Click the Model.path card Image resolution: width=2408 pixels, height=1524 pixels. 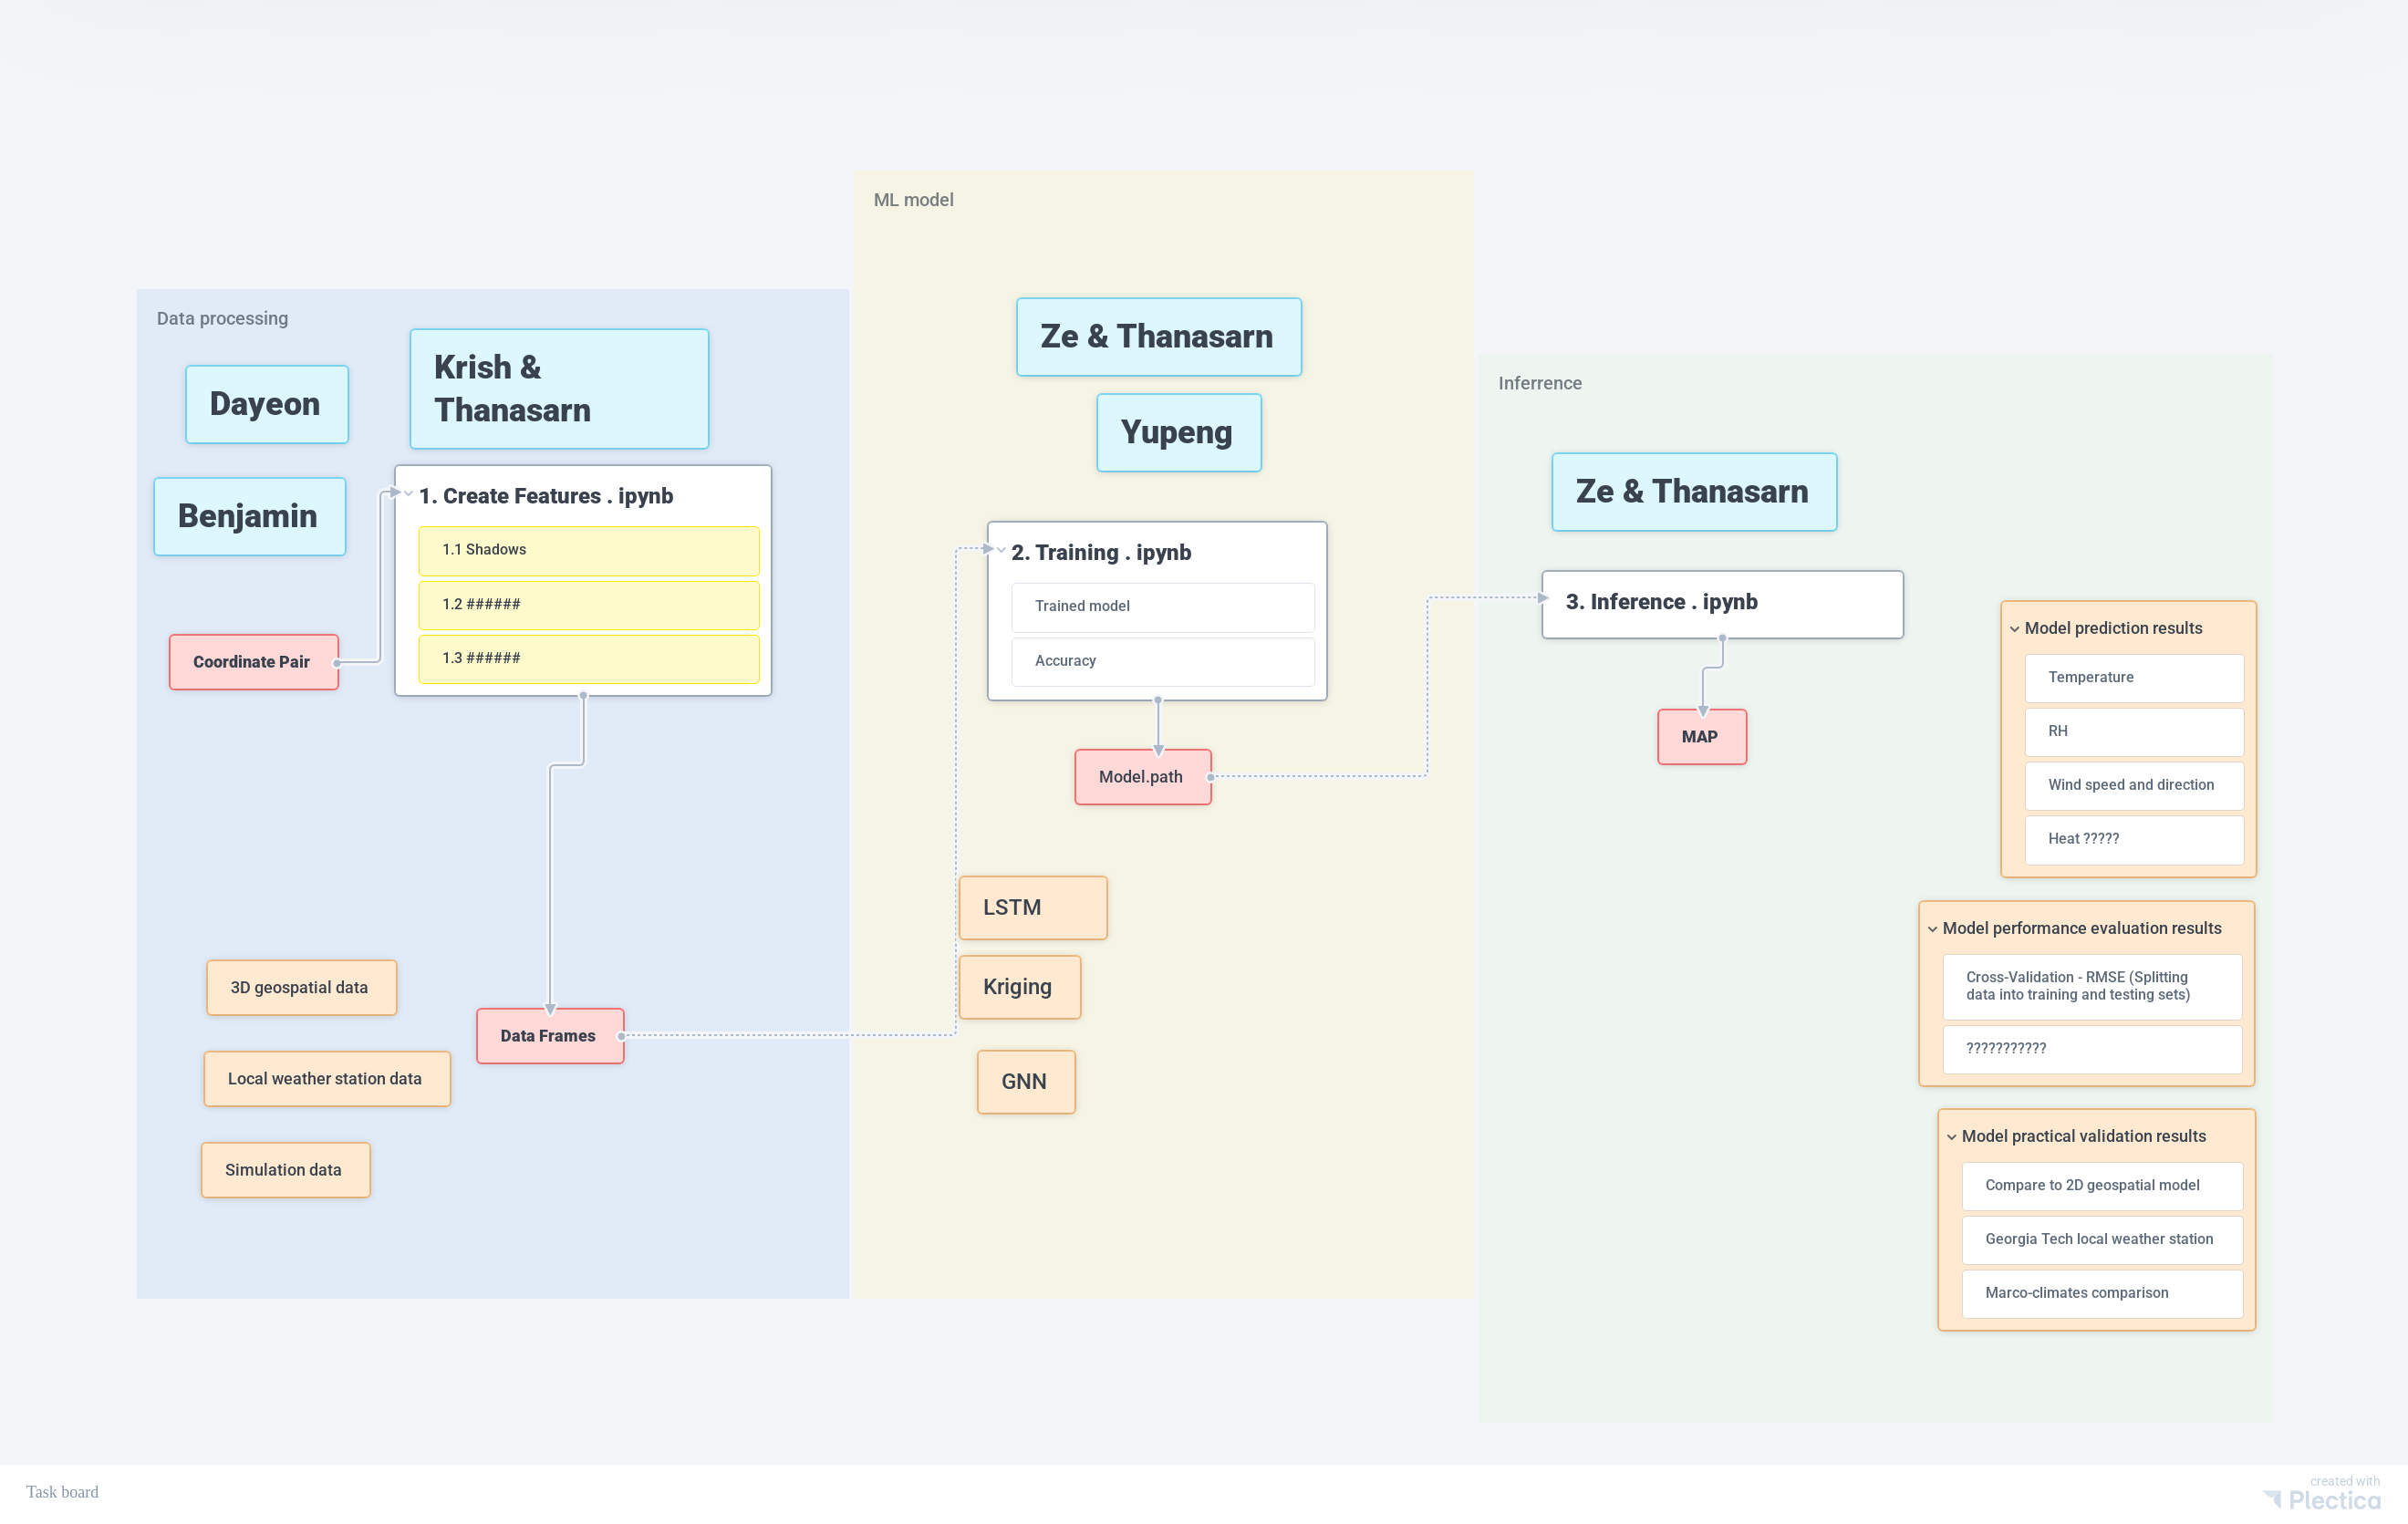[1141, 777]
